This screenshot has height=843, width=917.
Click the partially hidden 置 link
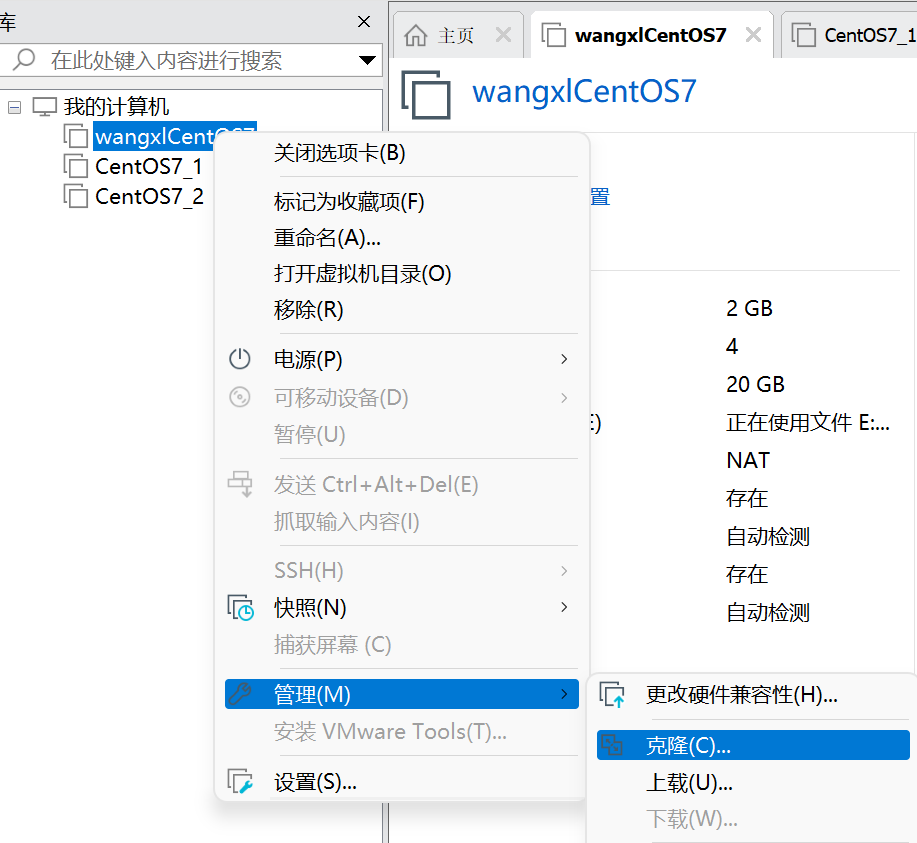pos(600,197)
